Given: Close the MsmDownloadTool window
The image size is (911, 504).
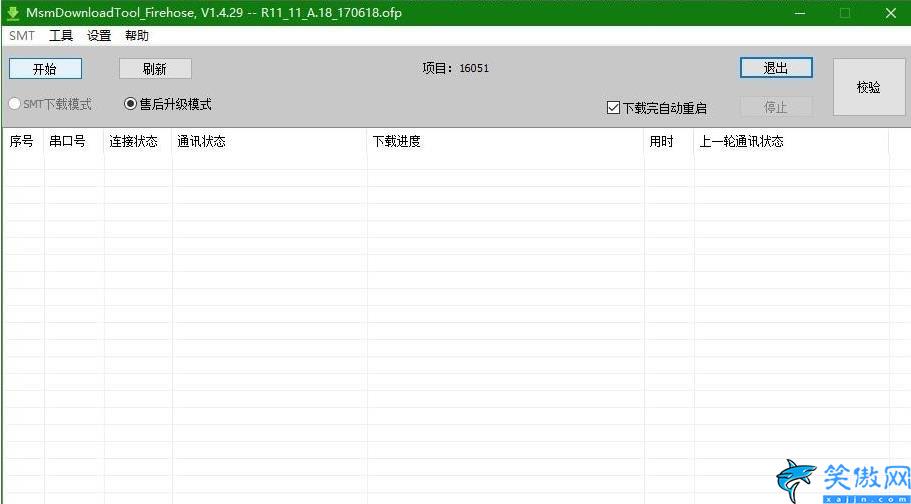Looking at the screenshot, I should tap(890, 13).
